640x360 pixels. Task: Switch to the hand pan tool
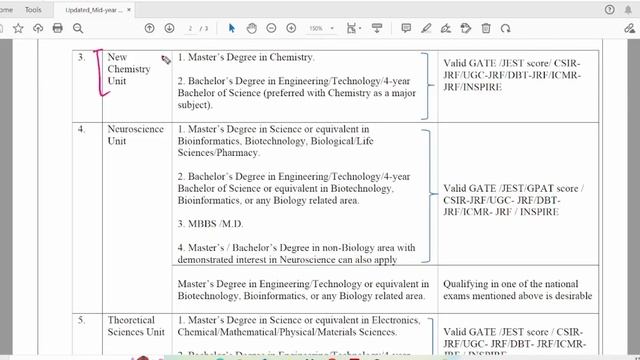[x=251, y=28]
